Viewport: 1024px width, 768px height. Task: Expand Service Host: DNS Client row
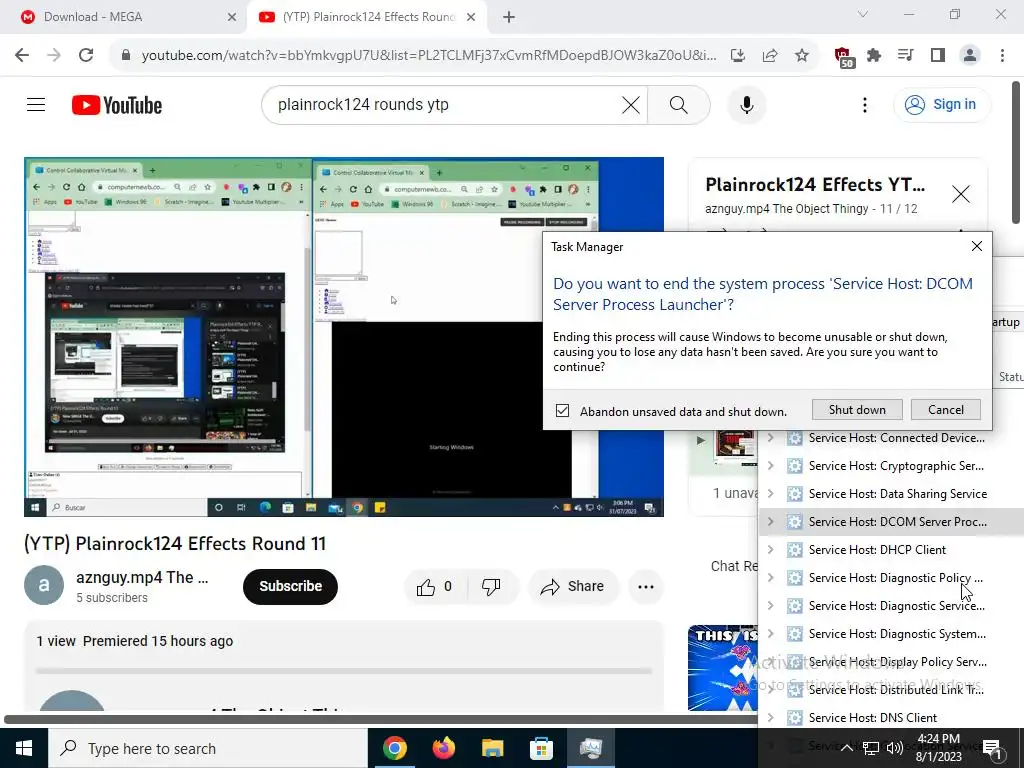pyautogui.click(x=771, y=718)
